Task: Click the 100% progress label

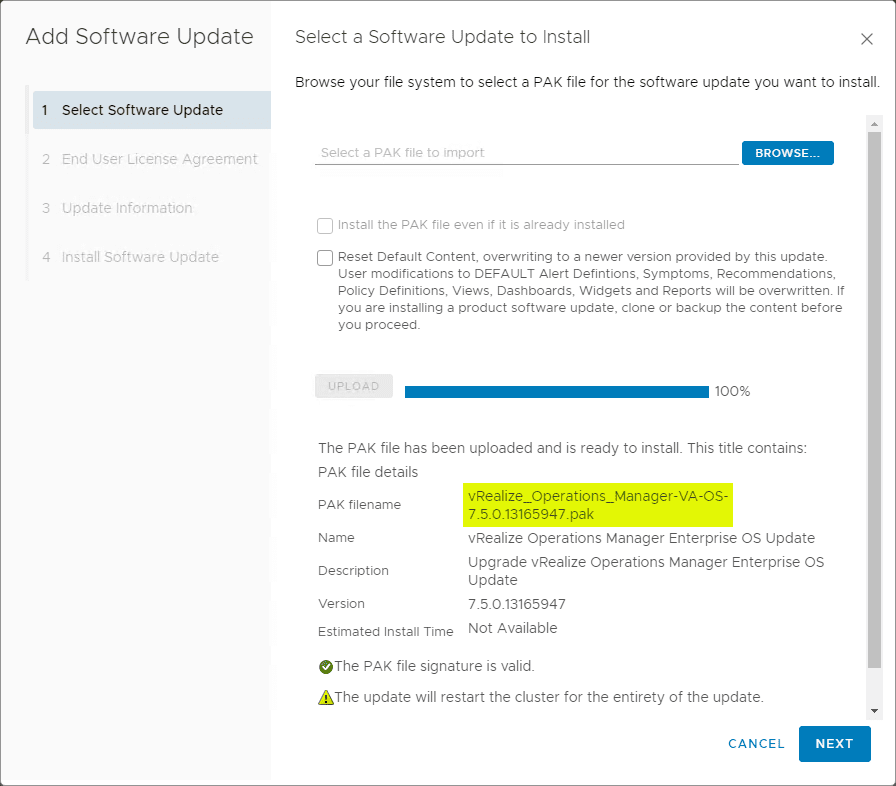Action: click(732, 392)
